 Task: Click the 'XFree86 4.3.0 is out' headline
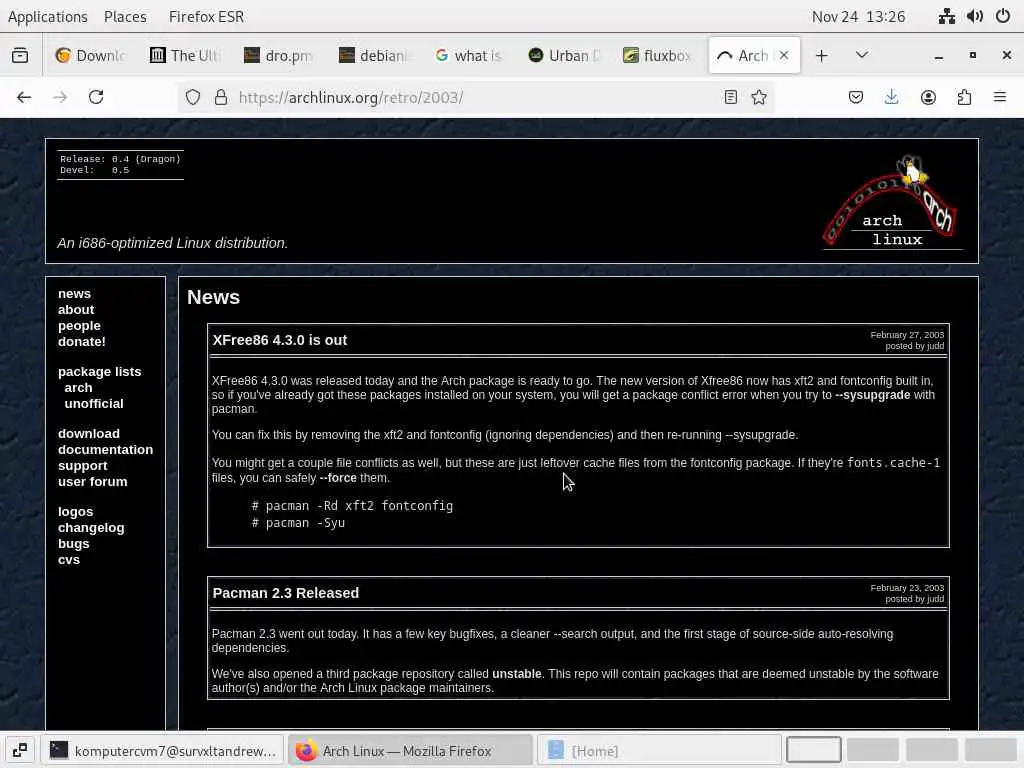coord(280,340)
